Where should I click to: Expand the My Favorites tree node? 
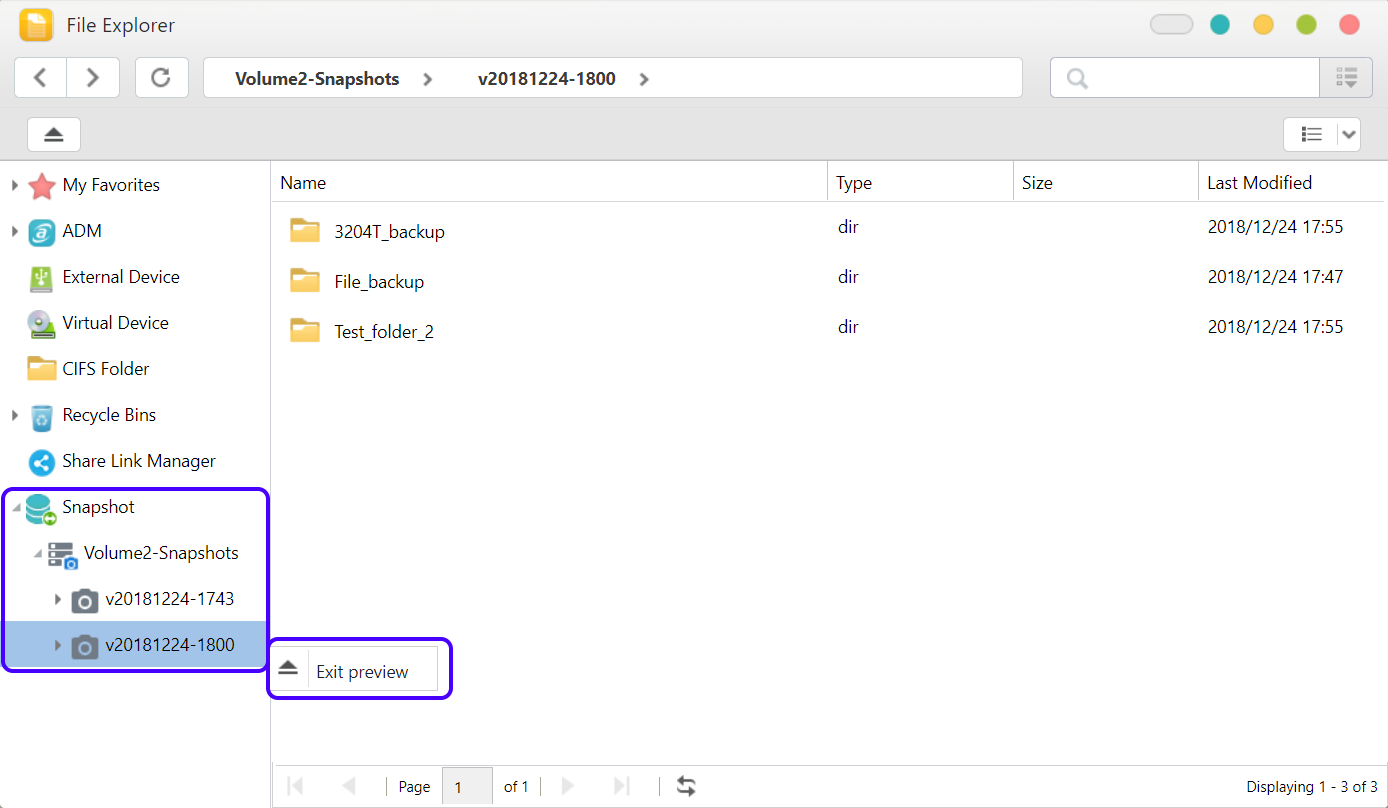pyautogui.click(x=14, y=185)
